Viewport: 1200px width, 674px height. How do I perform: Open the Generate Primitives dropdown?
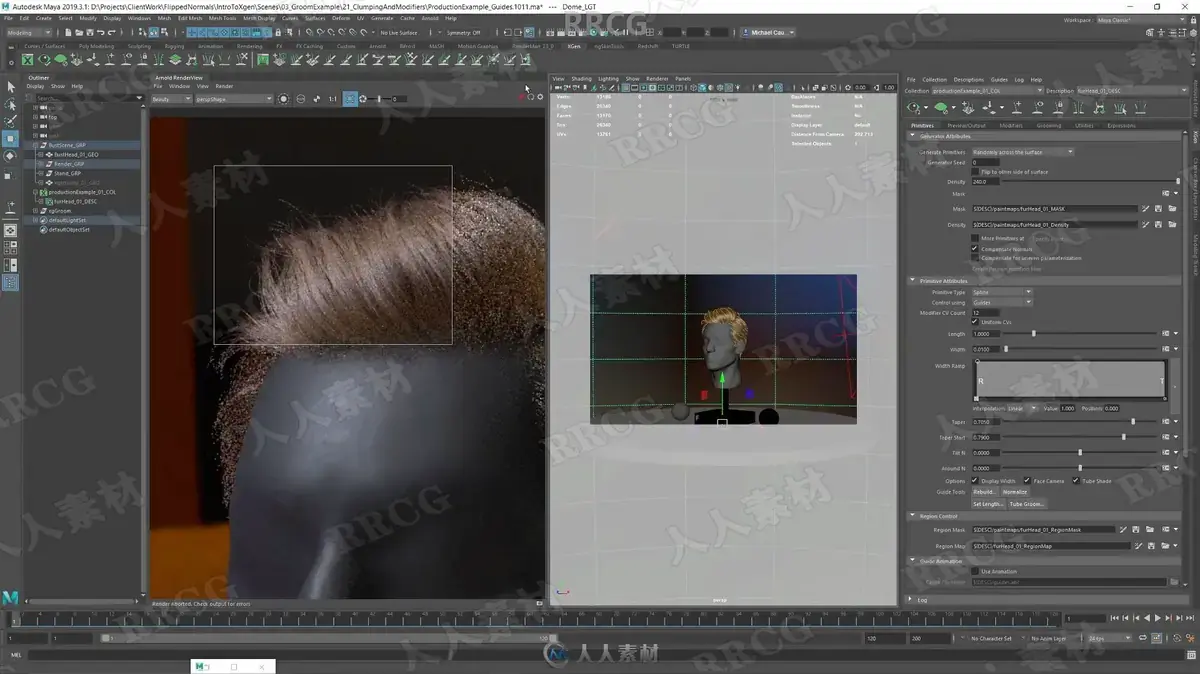(1023, 152)
